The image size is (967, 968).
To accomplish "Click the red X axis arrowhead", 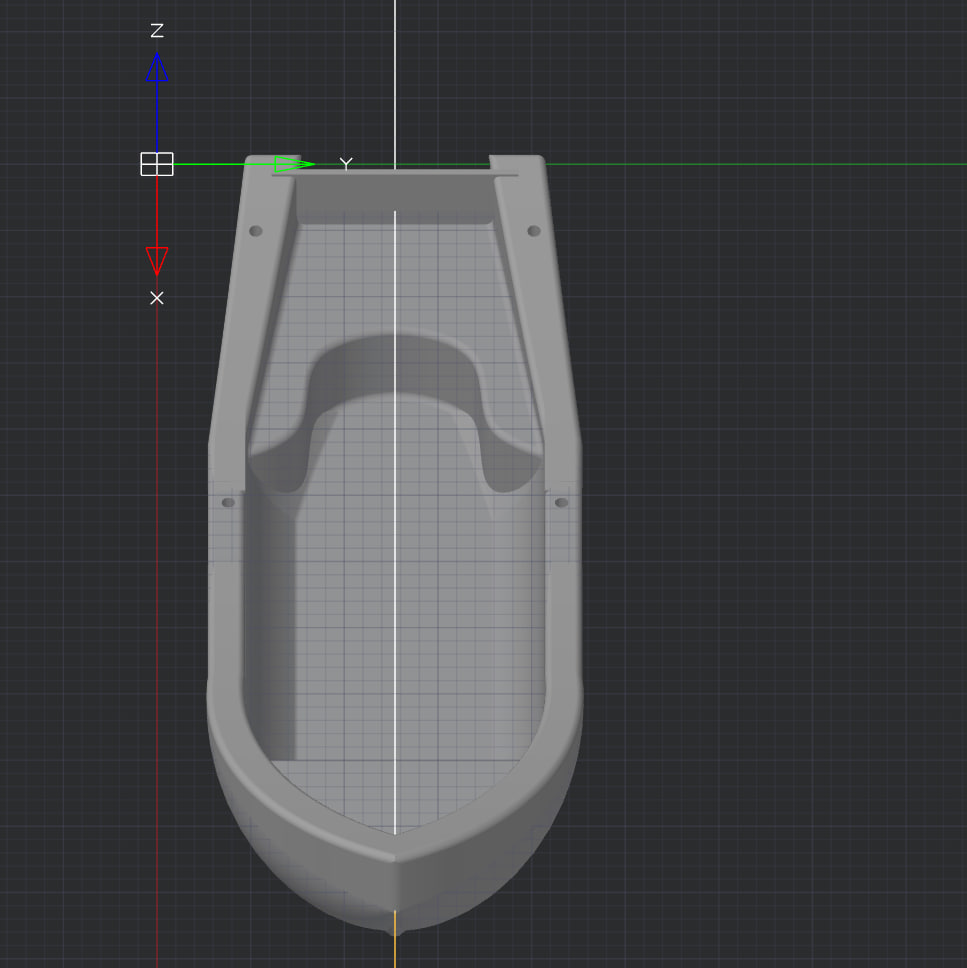I will click(157, 260).
